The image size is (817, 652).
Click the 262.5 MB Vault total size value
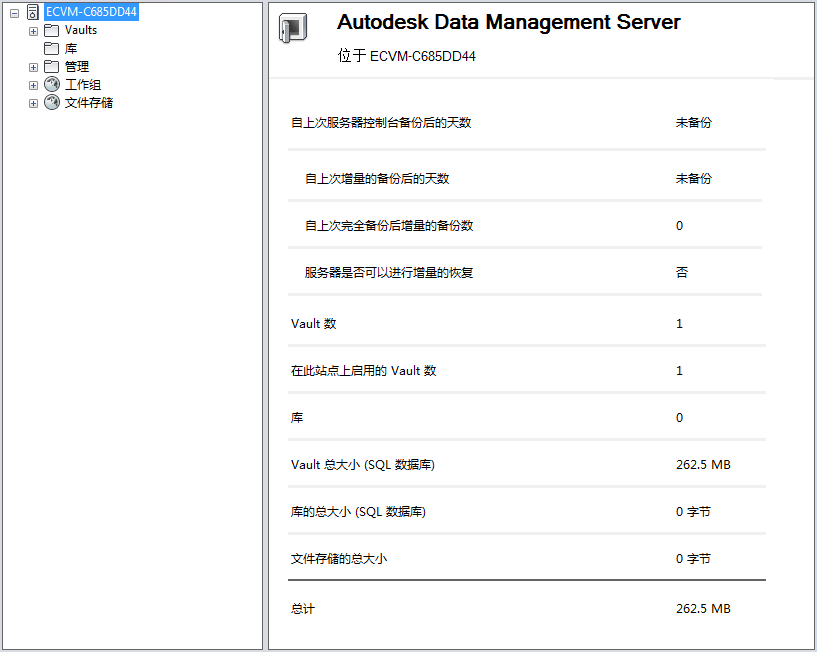(703, 464)
